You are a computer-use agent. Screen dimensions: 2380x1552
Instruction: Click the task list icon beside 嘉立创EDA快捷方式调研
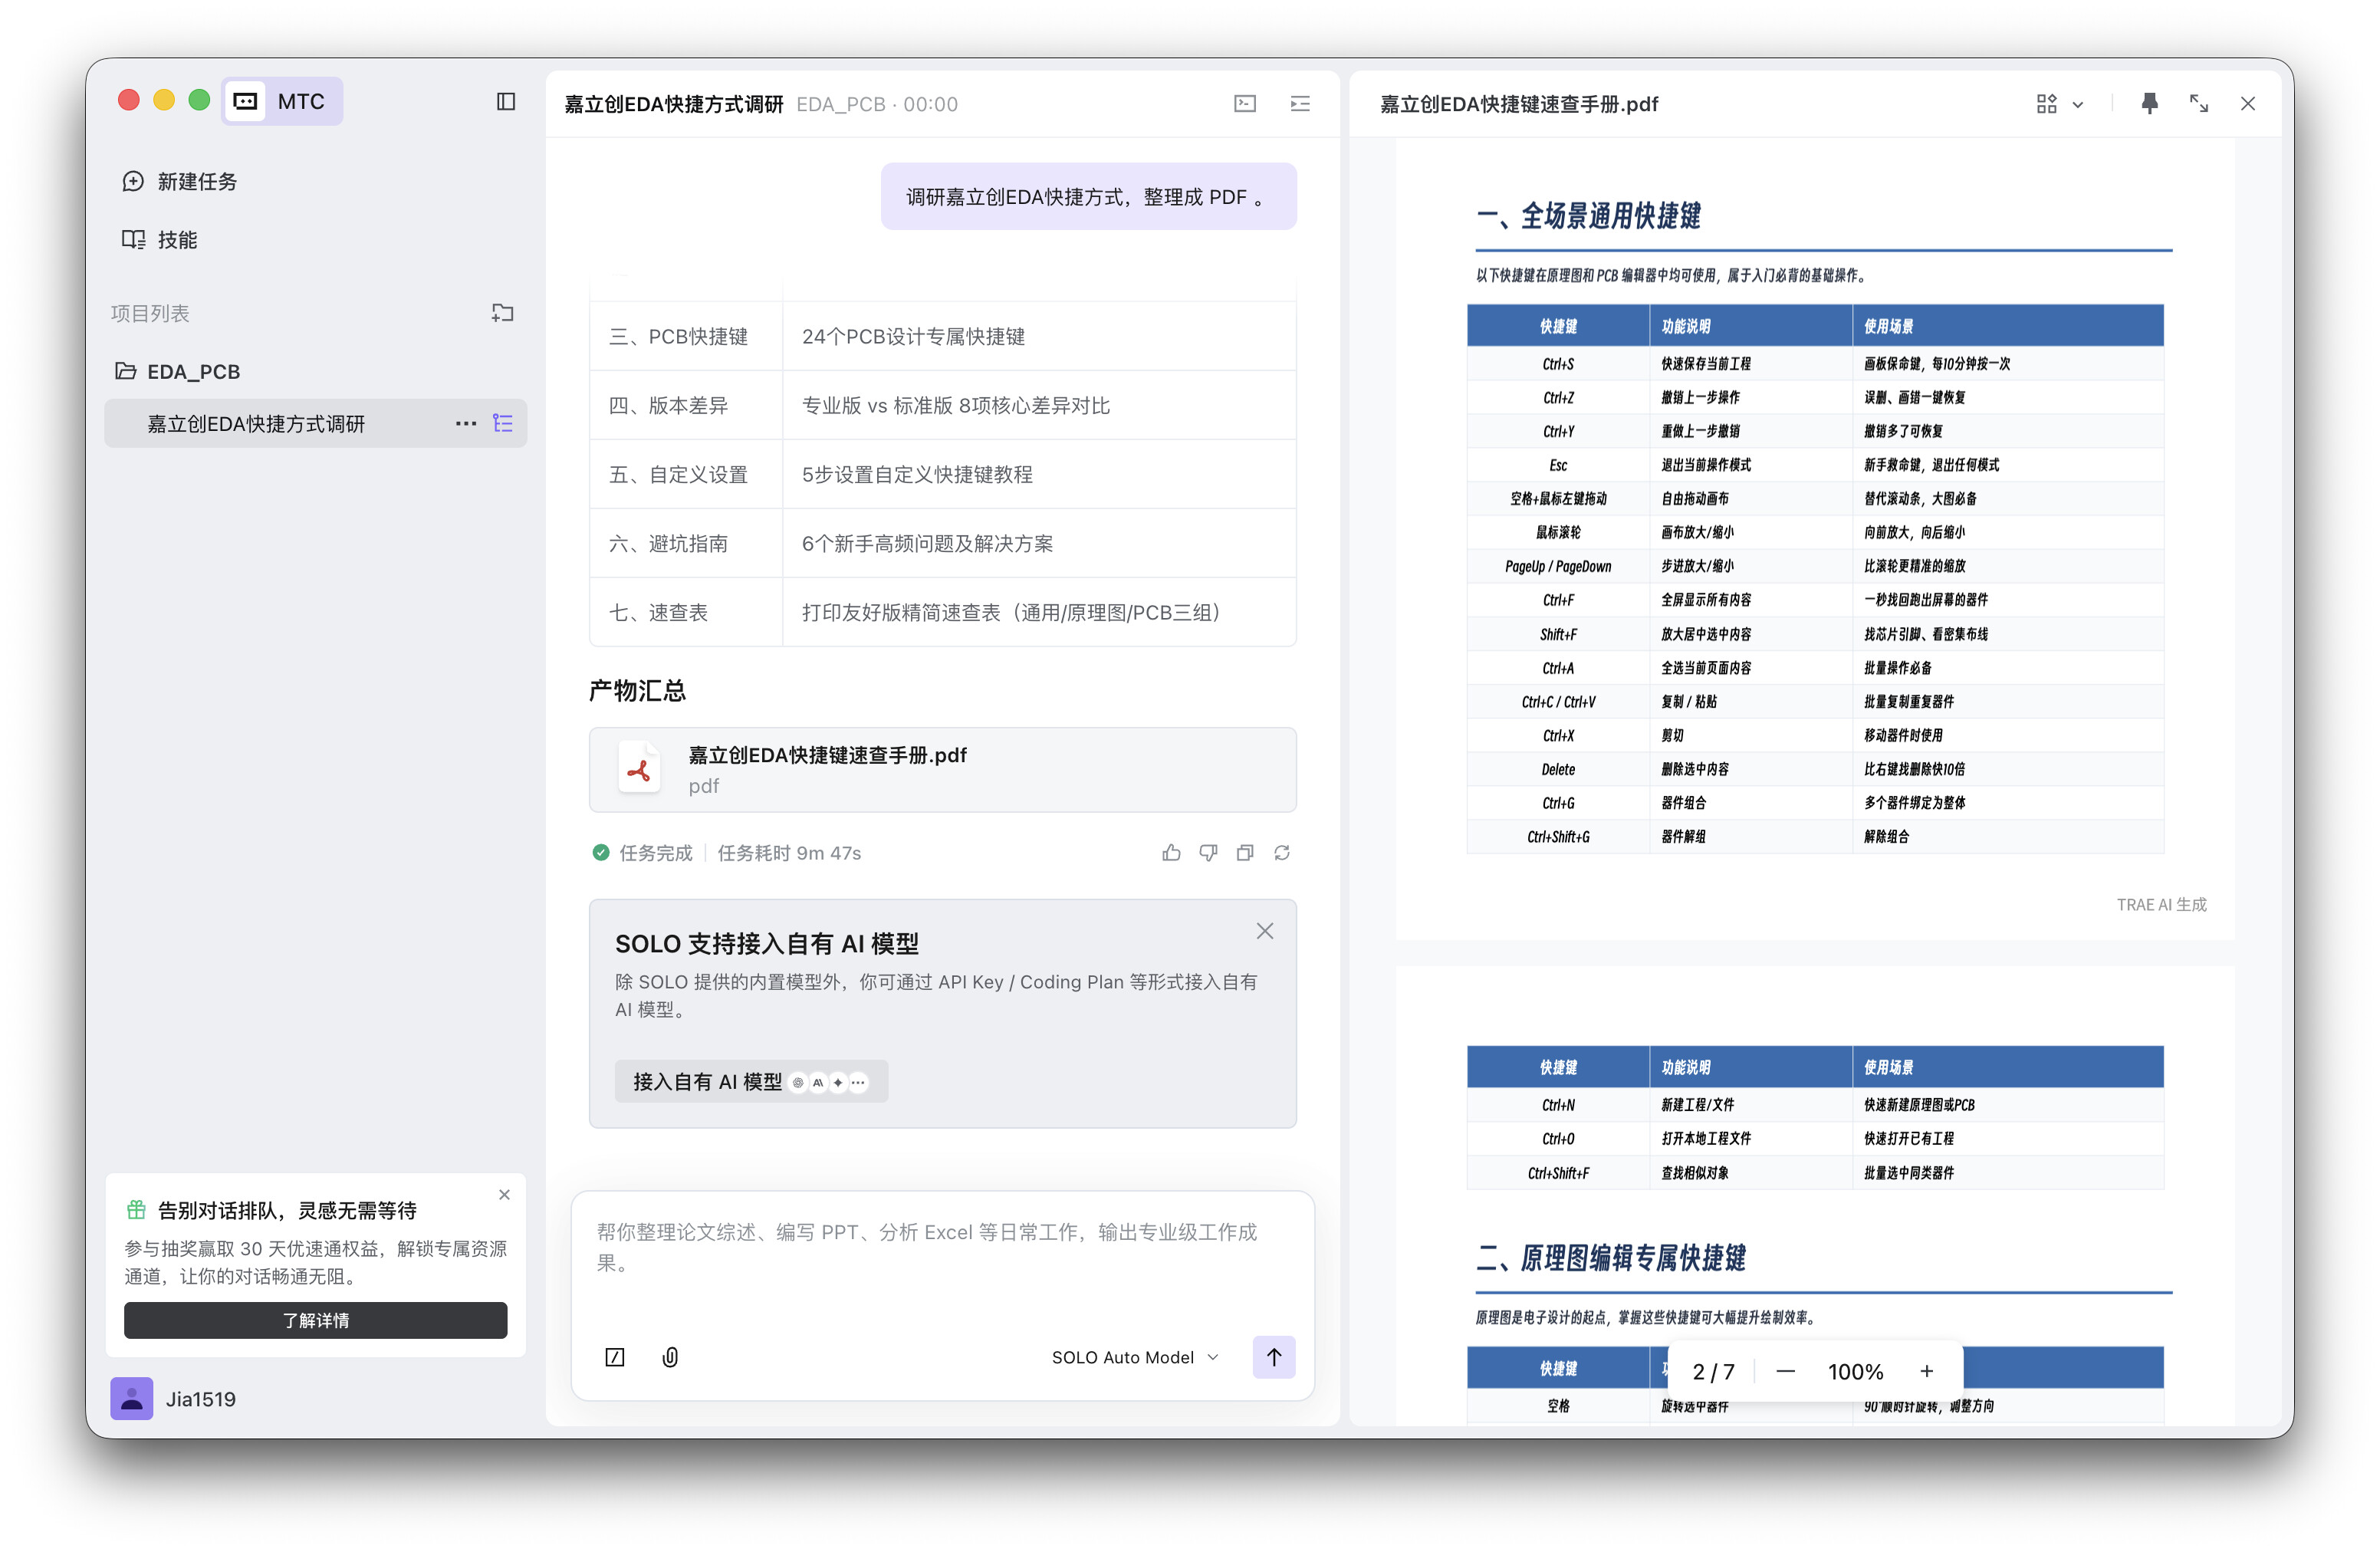click(x=503, y=424)
